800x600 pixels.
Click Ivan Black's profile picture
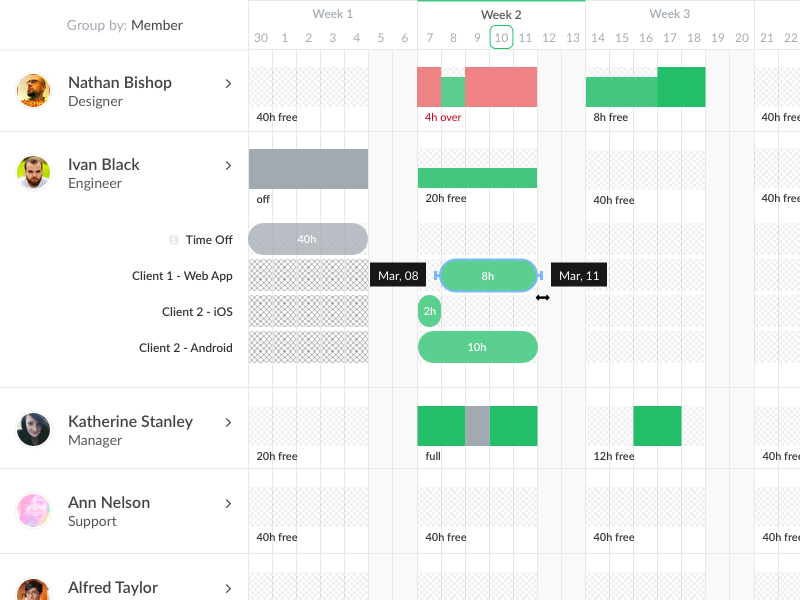click(33, 173)
